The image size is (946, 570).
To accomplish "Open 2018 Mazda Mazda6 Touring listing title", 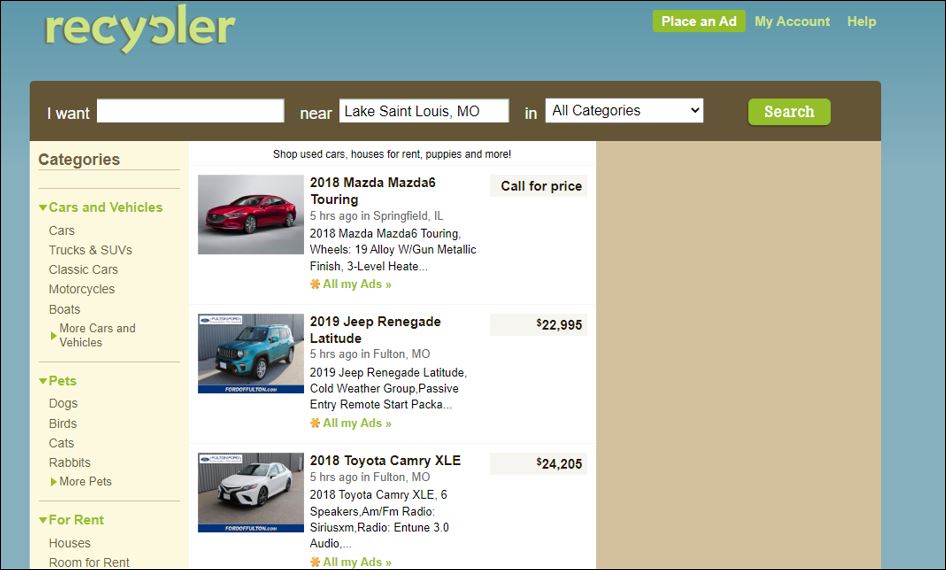I will tap(372, 191).
